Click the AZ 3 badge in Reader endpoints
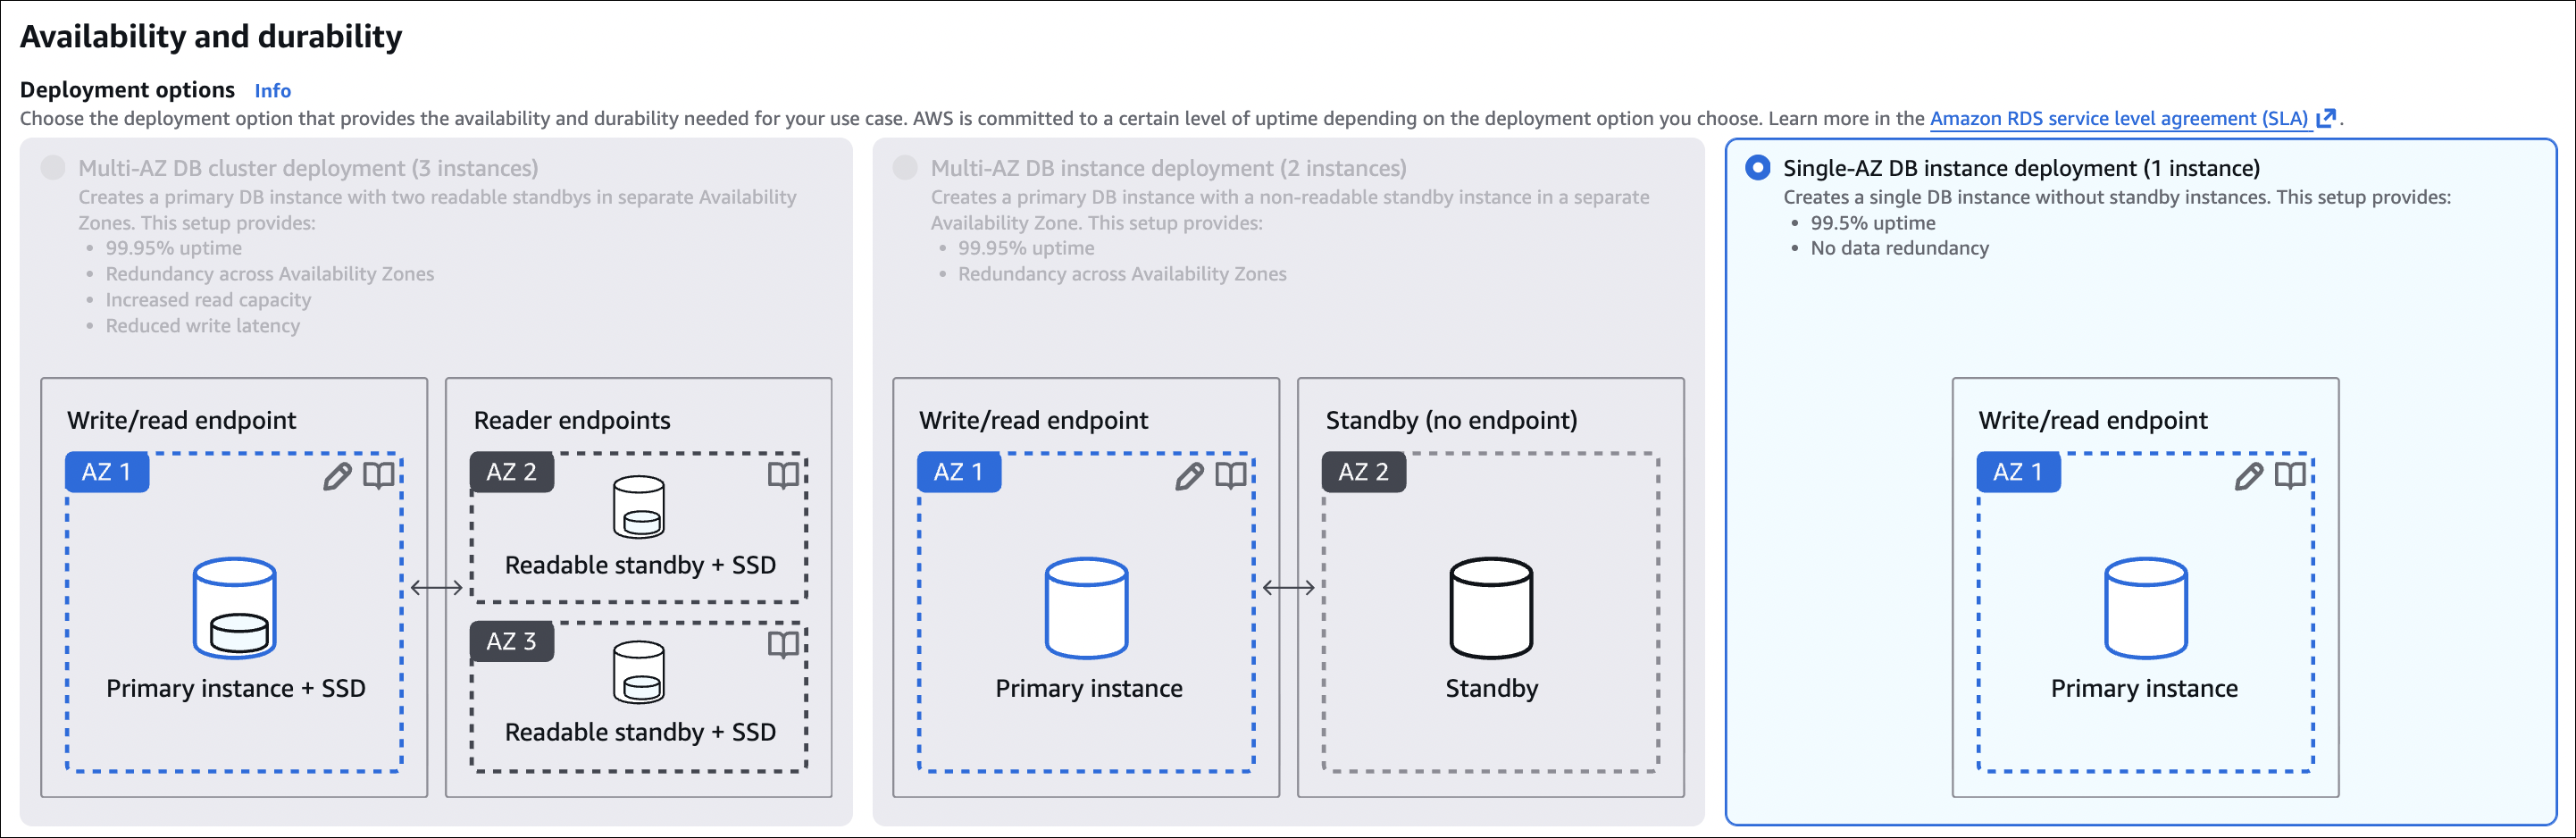Image resolution: width=2576 pixels, height=838 pixels. point(511,642)
